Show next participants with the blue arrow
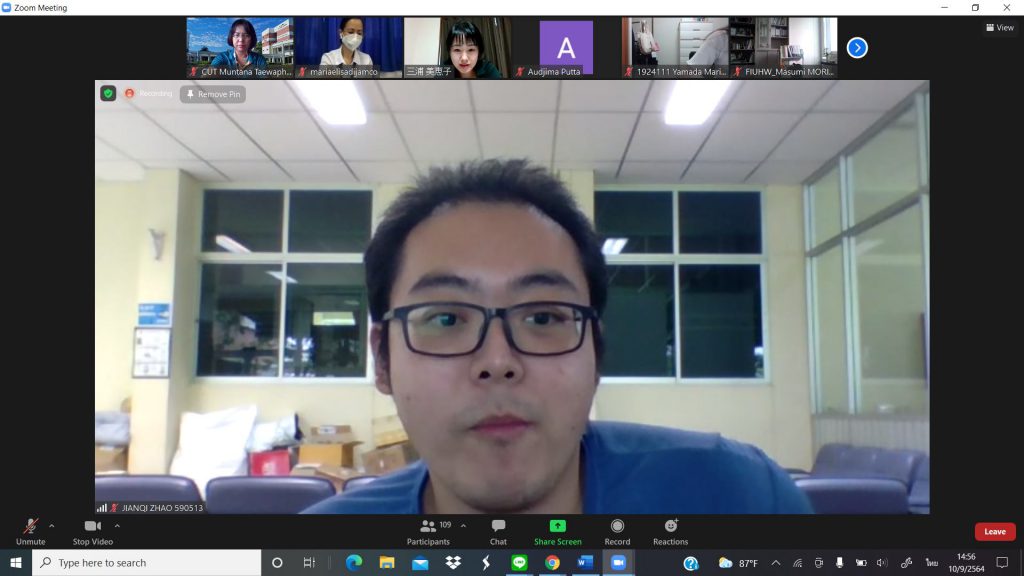The width and height of the screenshot is (1024, 576). [857, 48]
